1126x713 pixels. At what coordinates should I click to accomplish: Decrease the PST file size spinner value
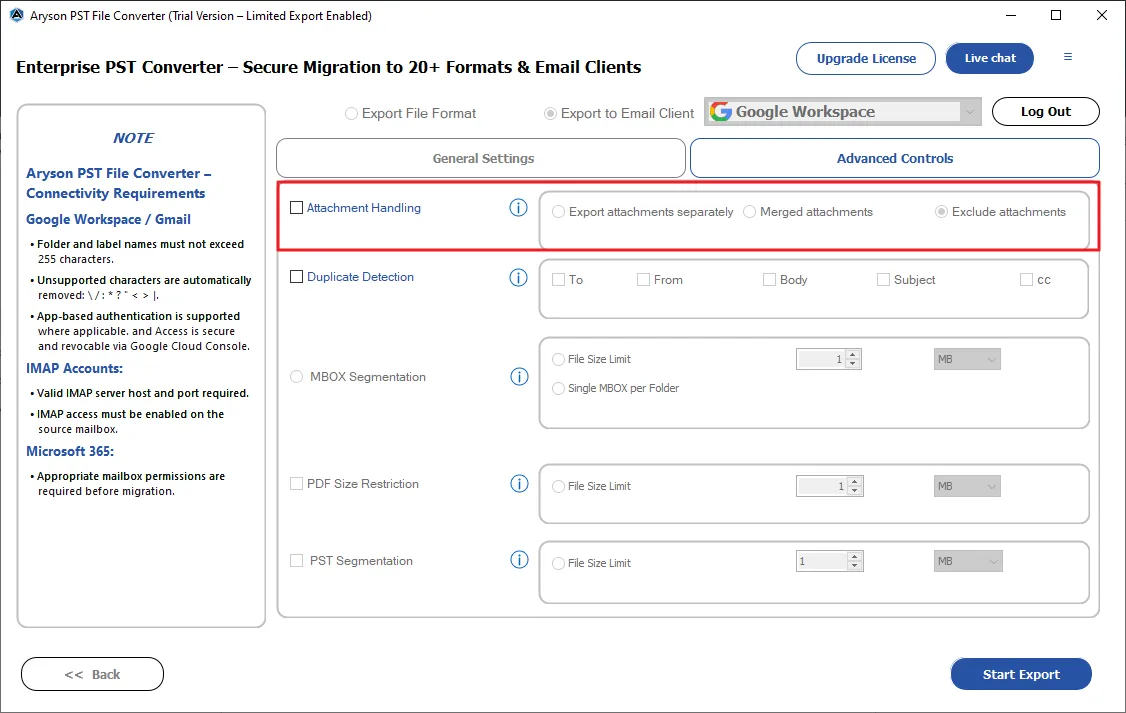[855, 566]
